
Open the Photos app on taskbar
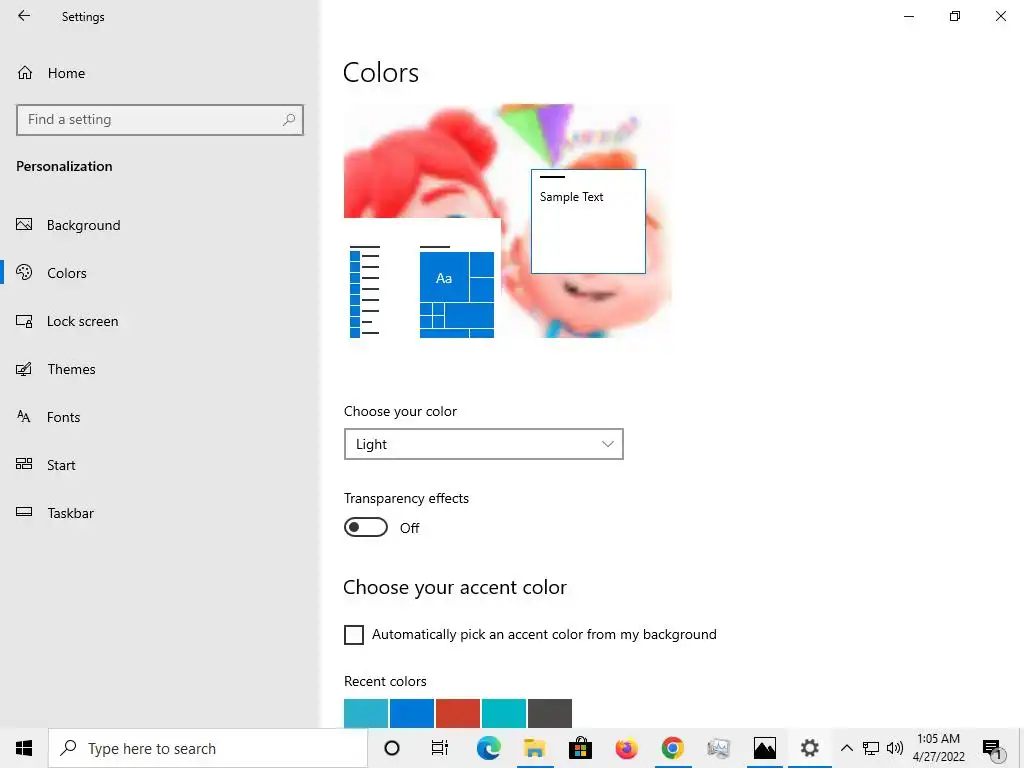pyautogui.click(x=764, y=748)
